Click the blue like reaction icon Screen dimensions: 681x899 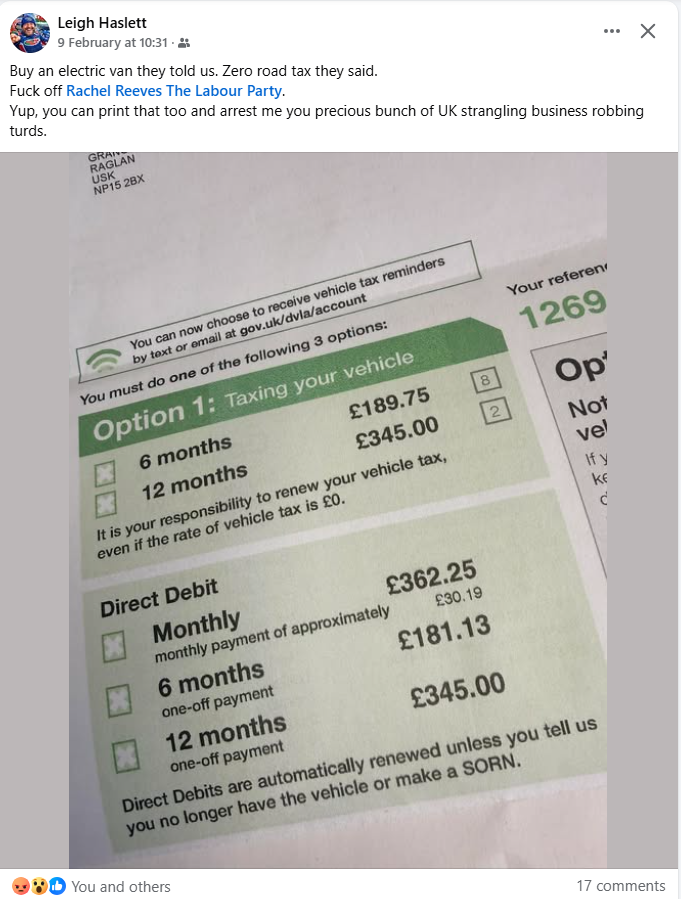tap(56, 886)
